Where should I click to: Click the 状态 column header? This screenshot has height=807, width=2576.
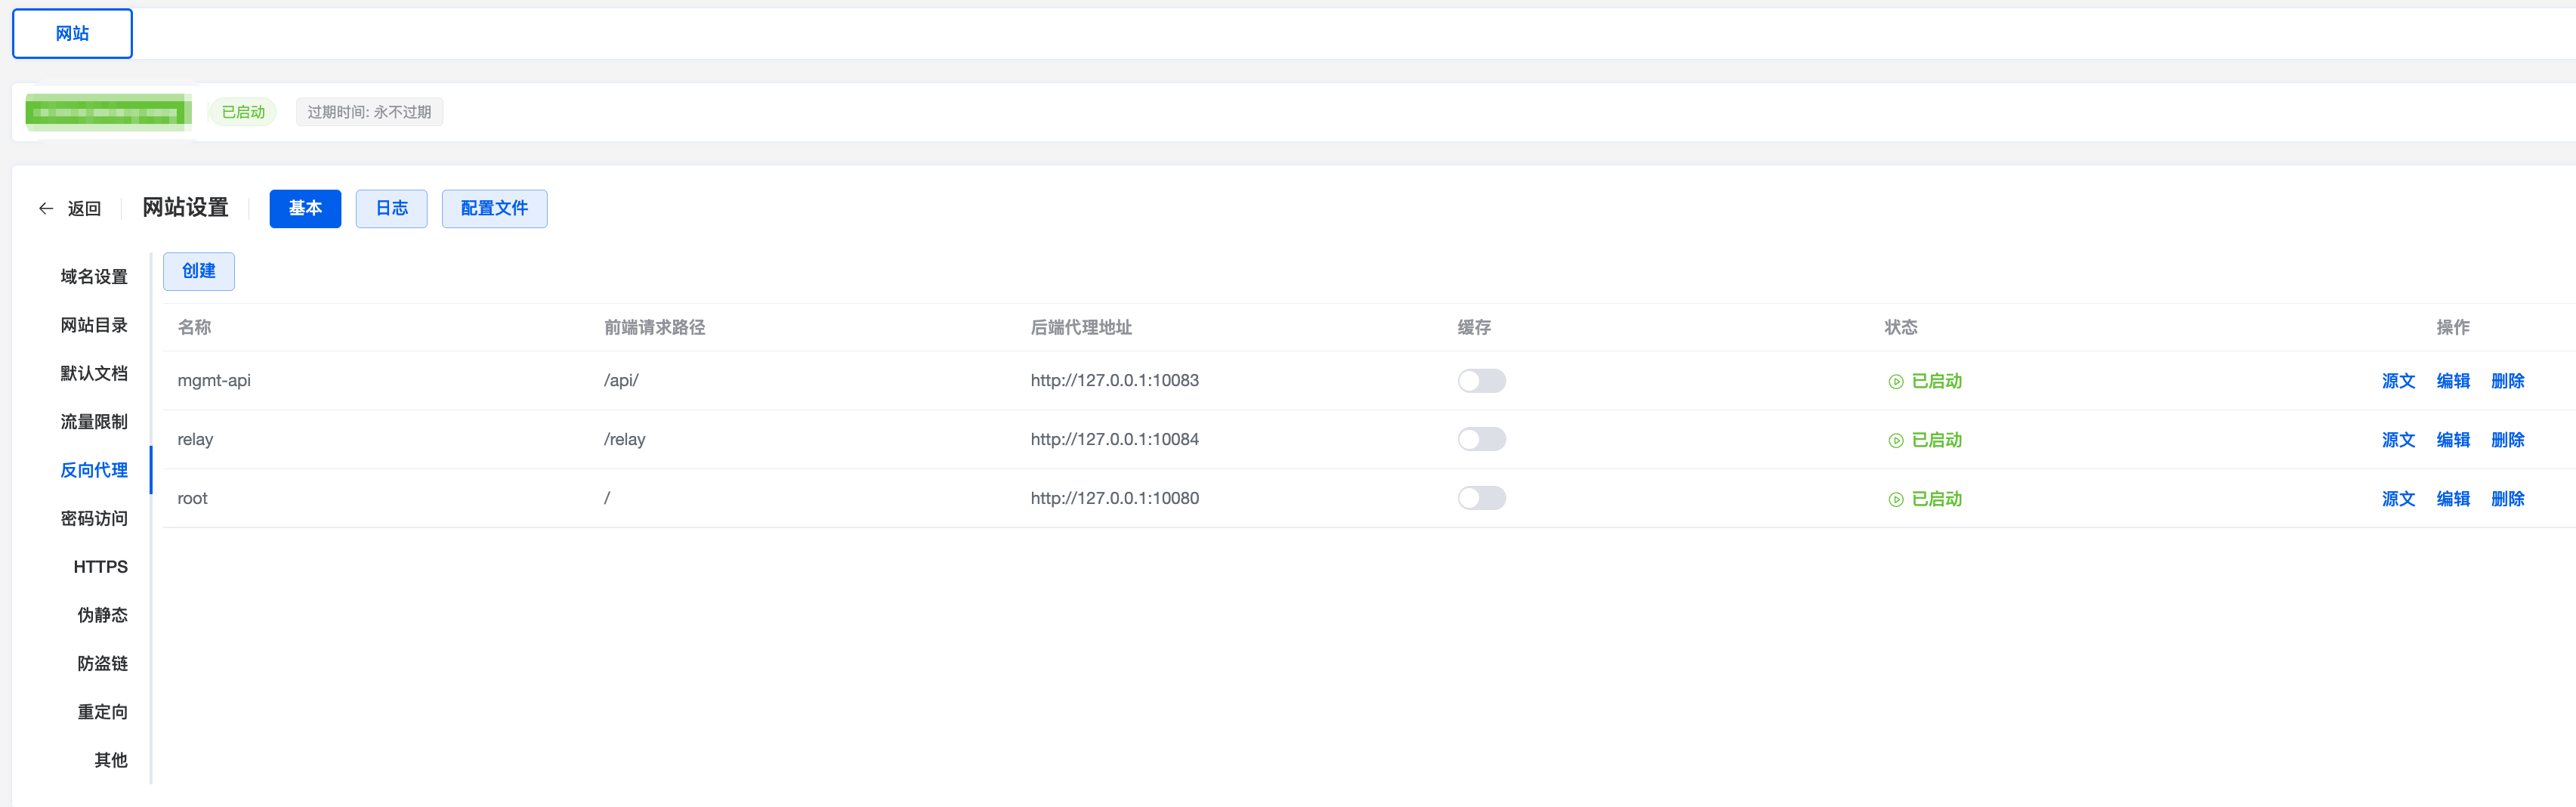(x=1901, y=327)
